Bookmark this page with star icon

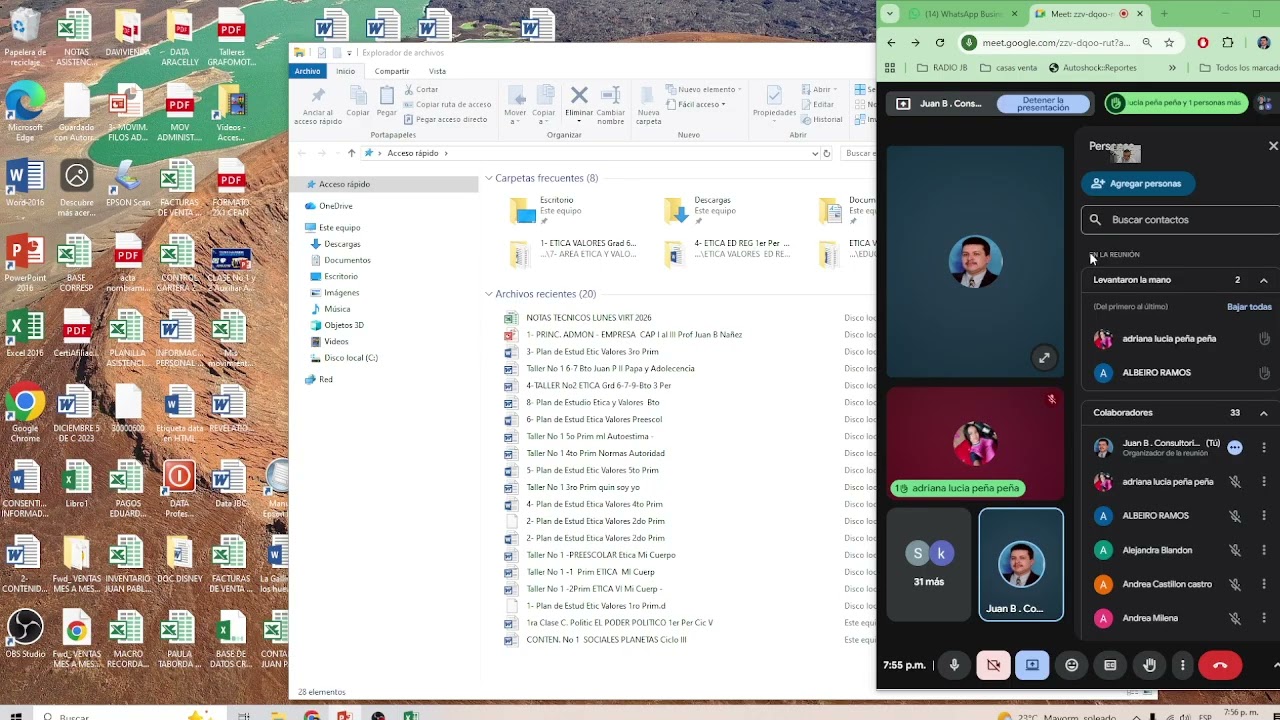pyautogui.click(x=1169, y=43)
